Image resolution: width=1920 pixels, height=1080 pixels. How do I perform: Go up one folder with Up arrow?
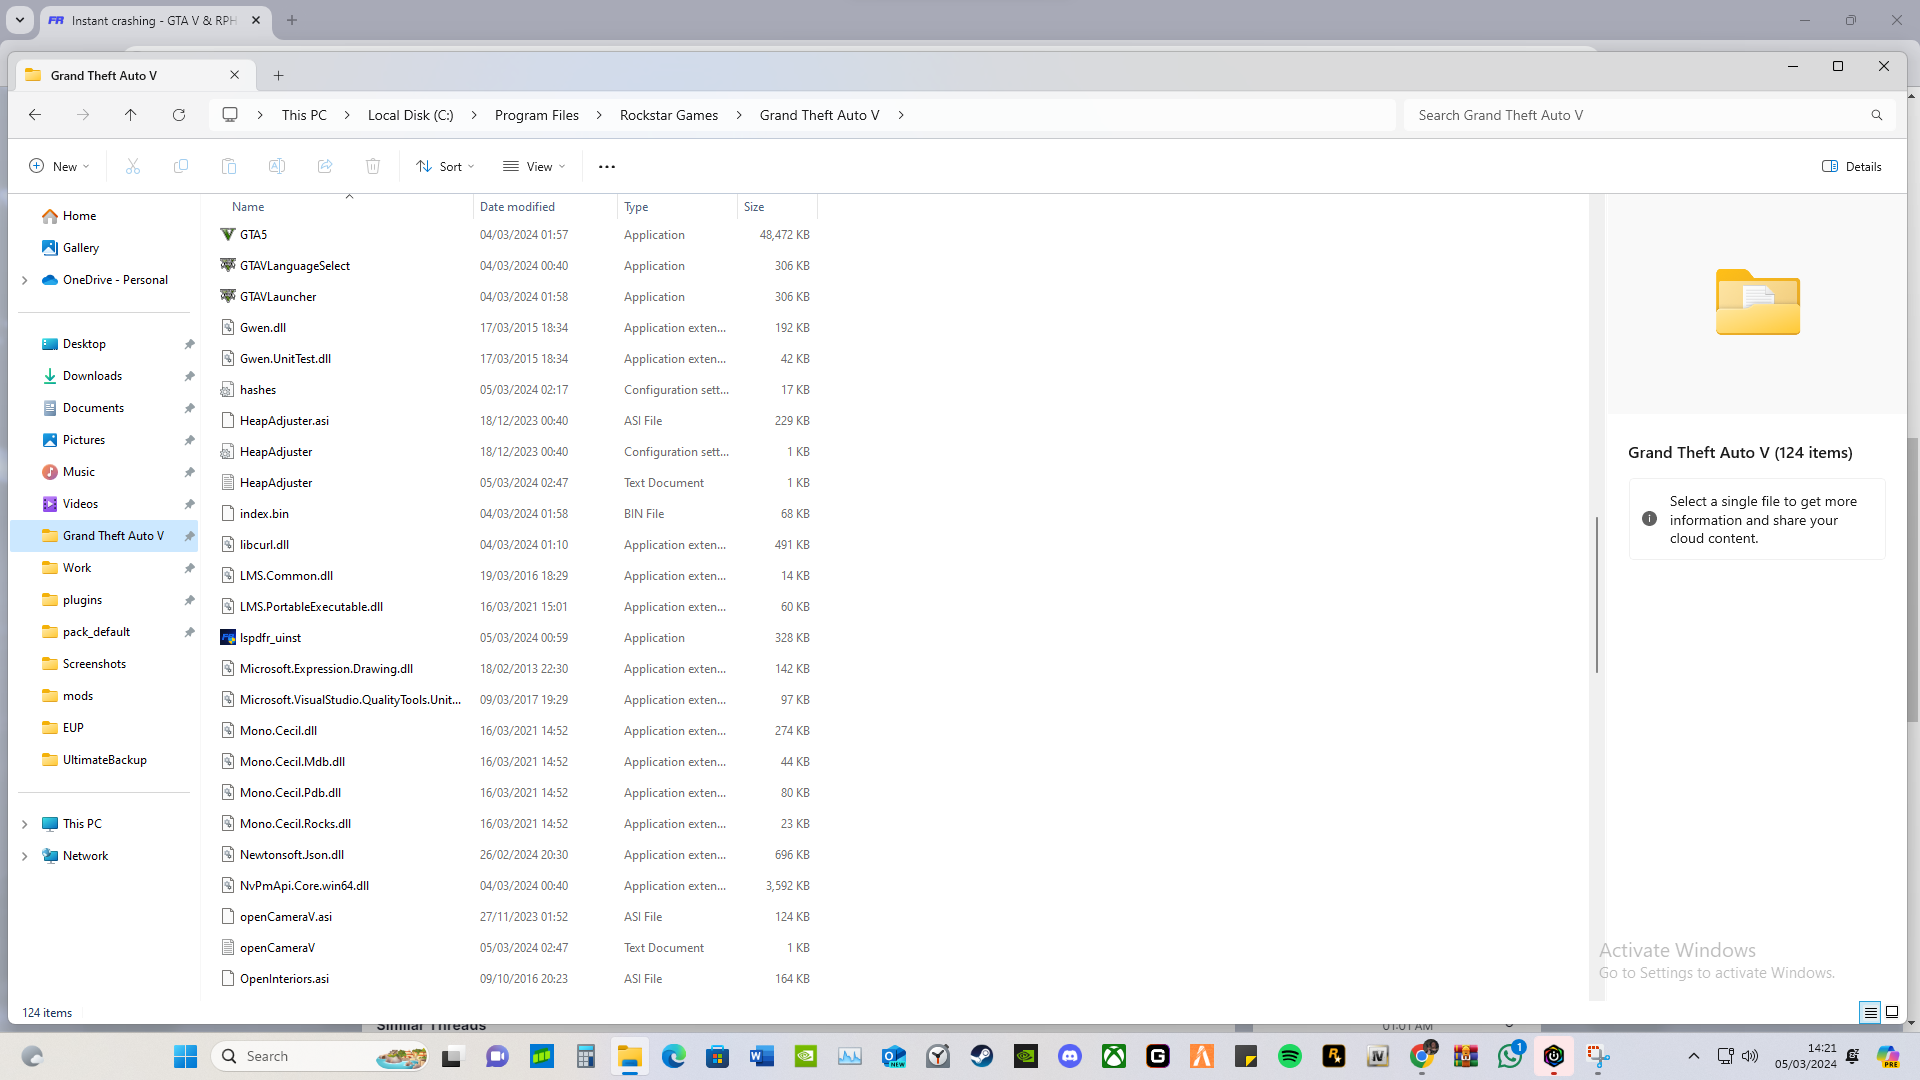[x=131, y=115]
